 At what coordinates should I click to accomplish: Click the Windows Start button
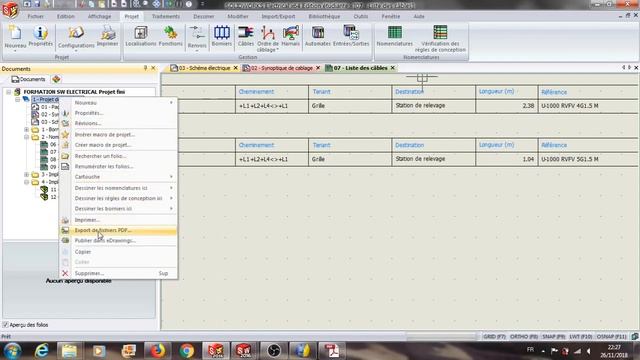tap(12, 351)
